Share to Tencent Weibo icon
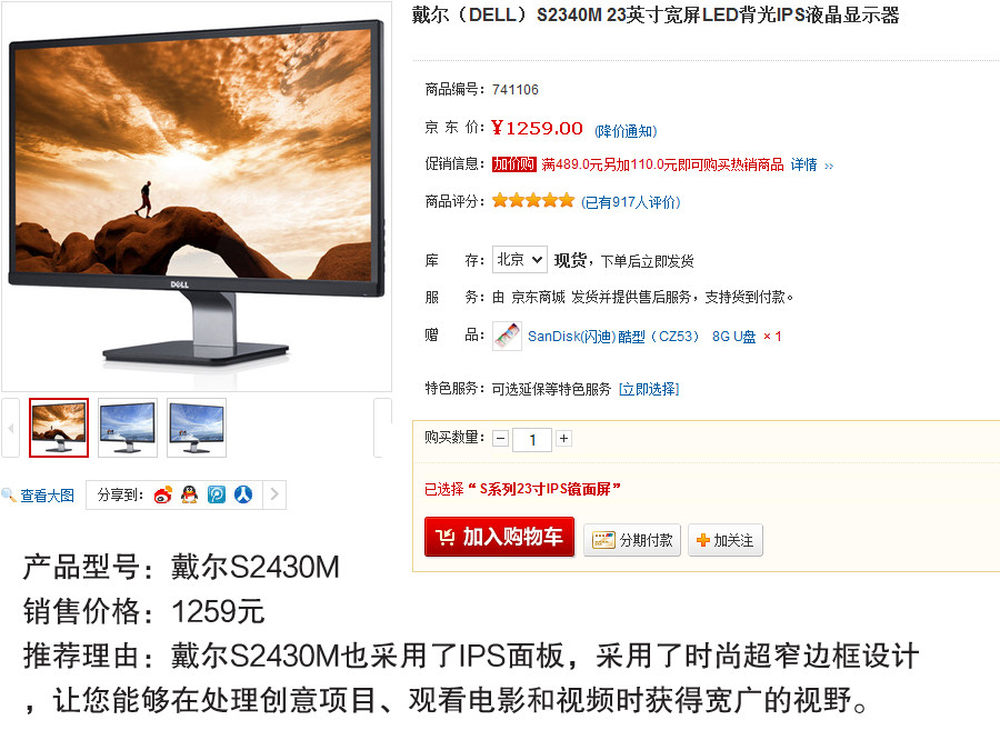The height and width of the screenshot is (750, 1000). tap(216, 495)
